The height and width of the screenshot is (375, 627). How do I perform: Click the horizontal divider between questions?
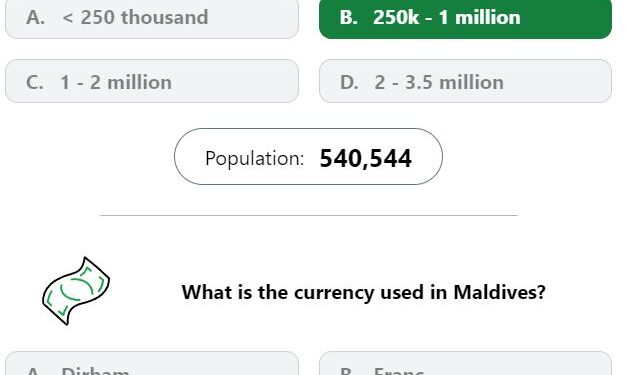click(309, 215)
